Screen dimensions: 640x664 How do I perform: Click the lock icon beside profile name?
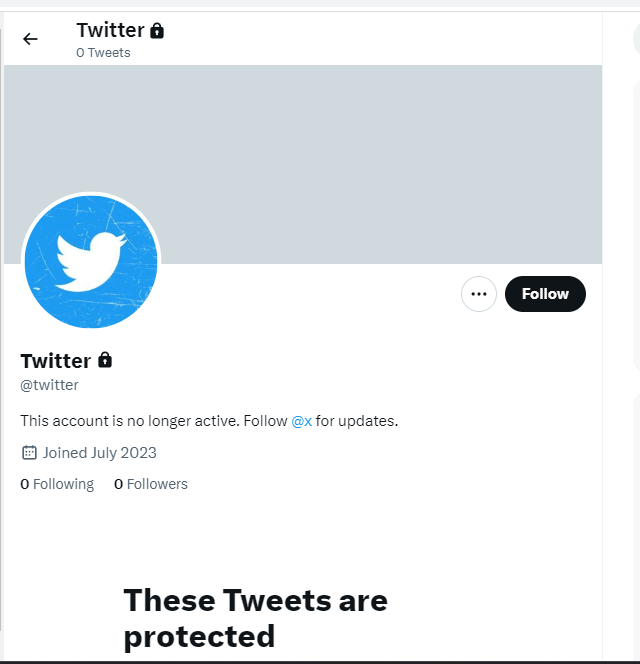tap(105, 360)
